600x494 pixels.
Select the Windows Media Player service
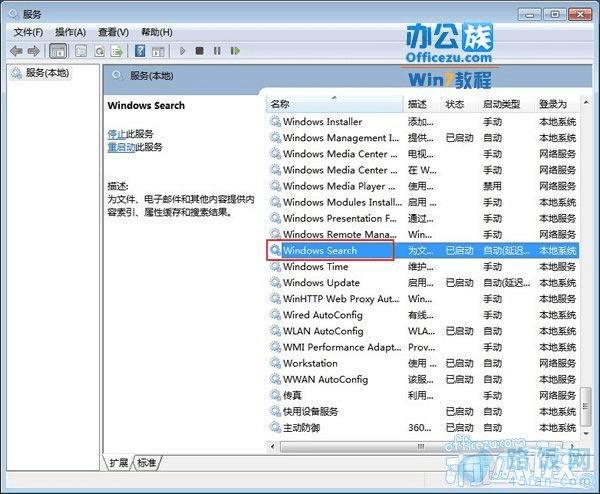pyautogui.click(x=423, y=186)
